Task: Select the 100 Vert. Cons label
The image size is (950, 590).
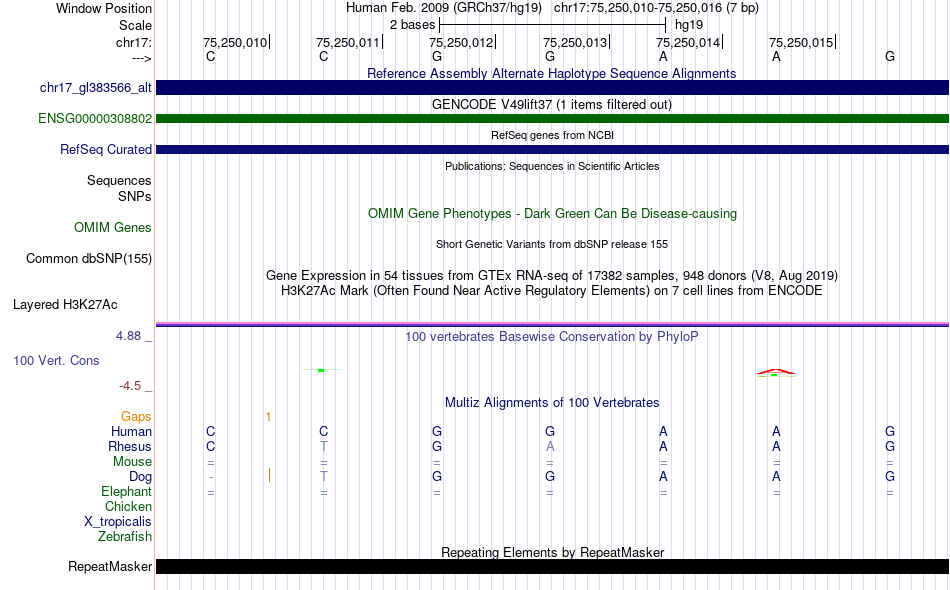Action: pos(56,360)
